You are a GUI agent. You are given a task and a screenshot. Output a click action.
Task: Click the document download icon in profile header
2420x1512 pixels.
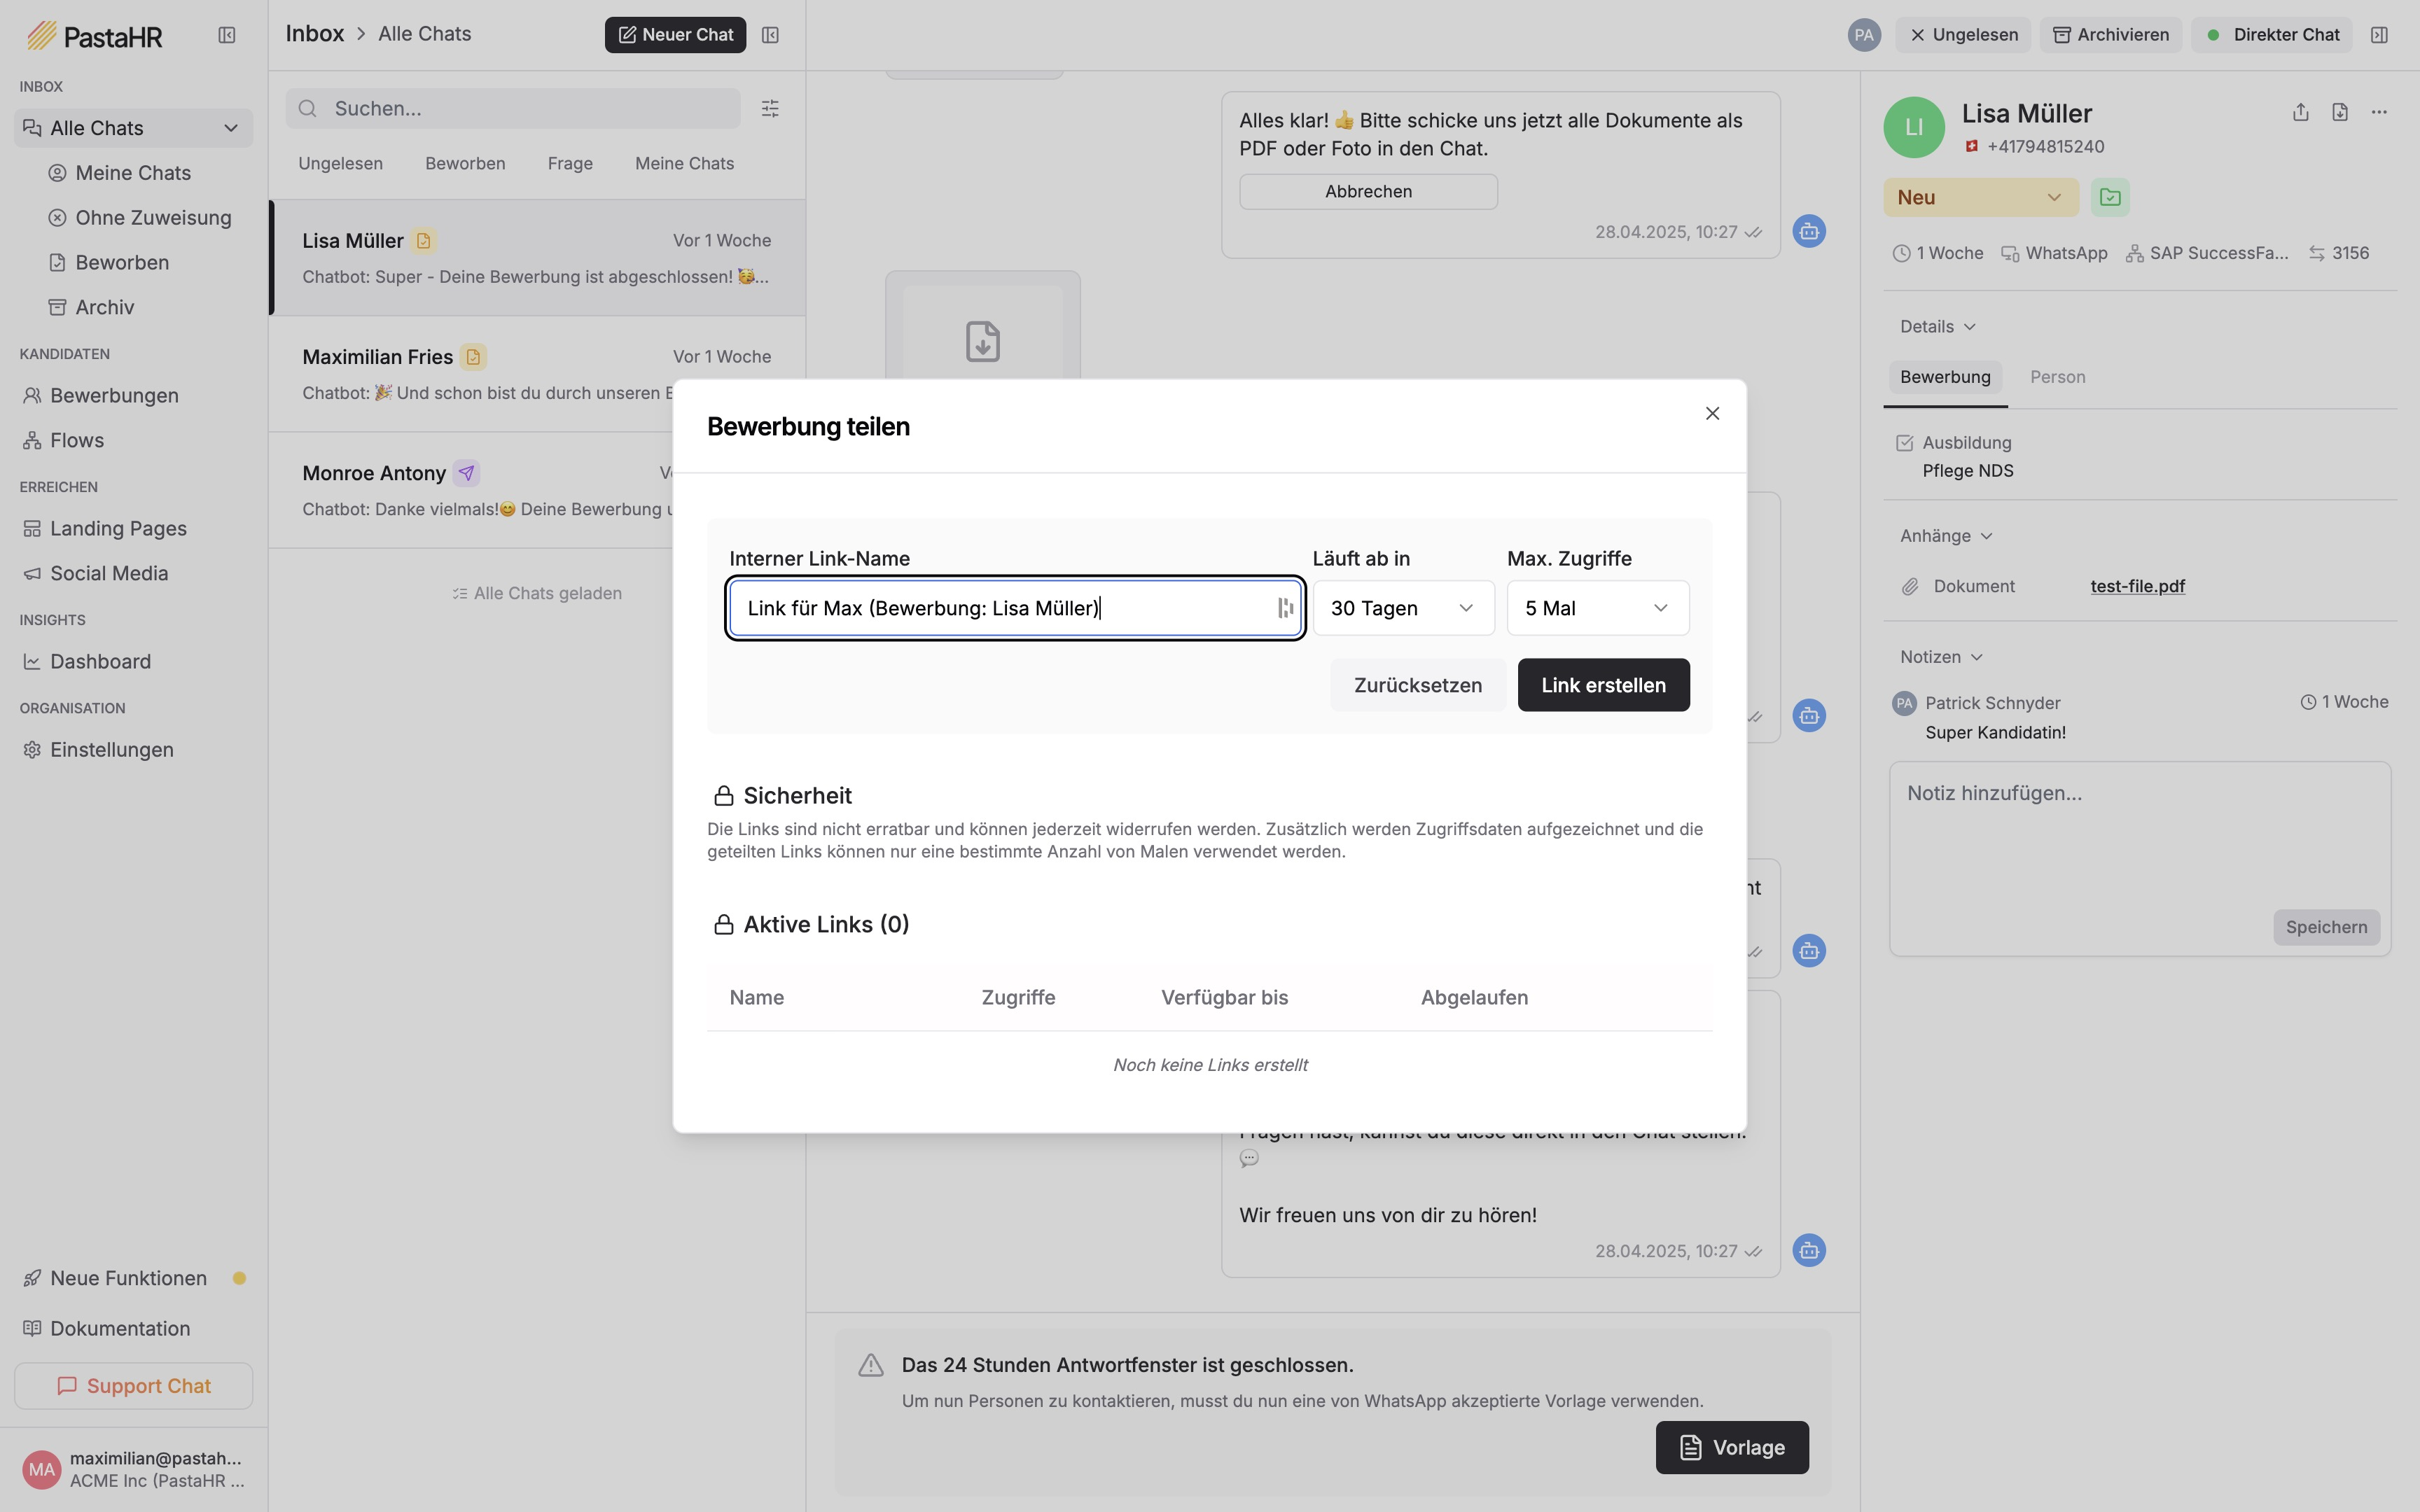2340,112
